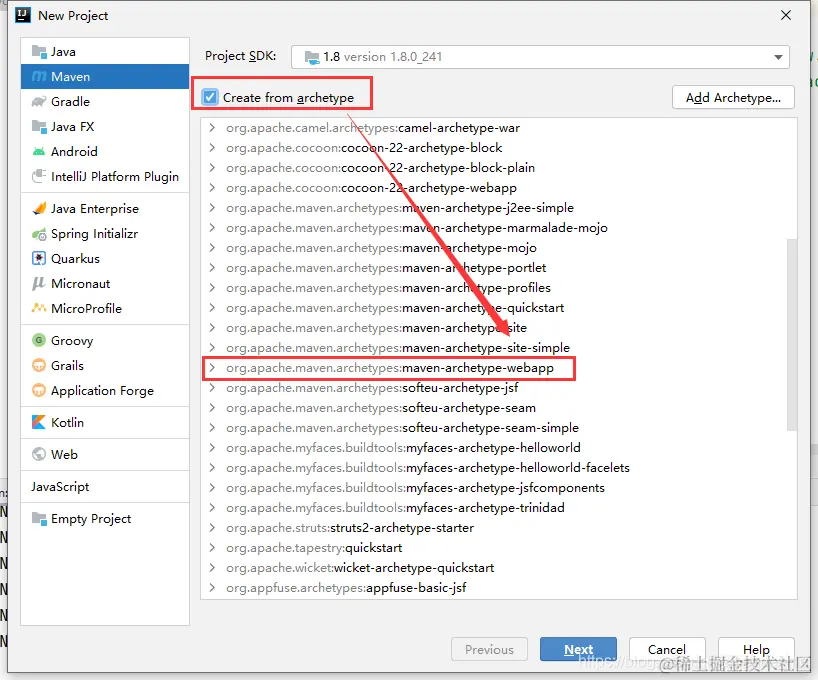Viewport: 818px width, 680px height.
Task: Click the Kotlin K icon
Action: (39, 422)
